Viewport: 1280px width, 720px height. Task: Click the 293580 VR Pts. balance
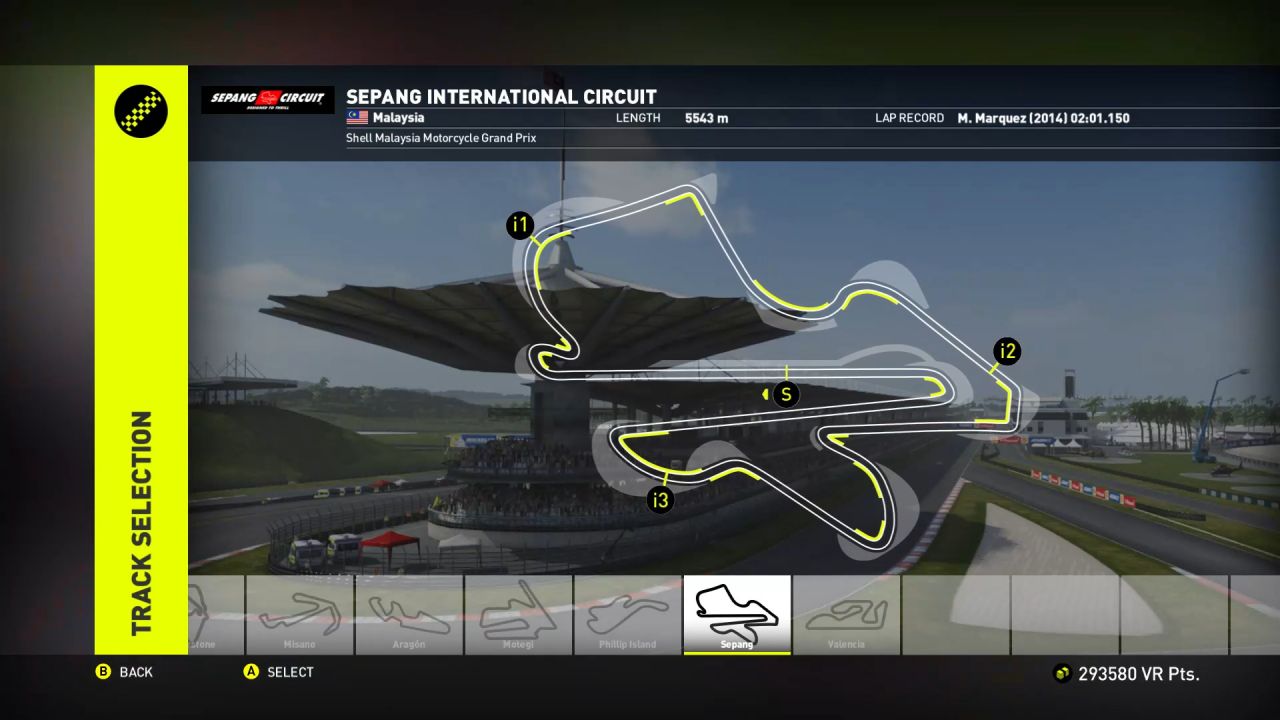pyautogui.click(x=1138, y=674)
